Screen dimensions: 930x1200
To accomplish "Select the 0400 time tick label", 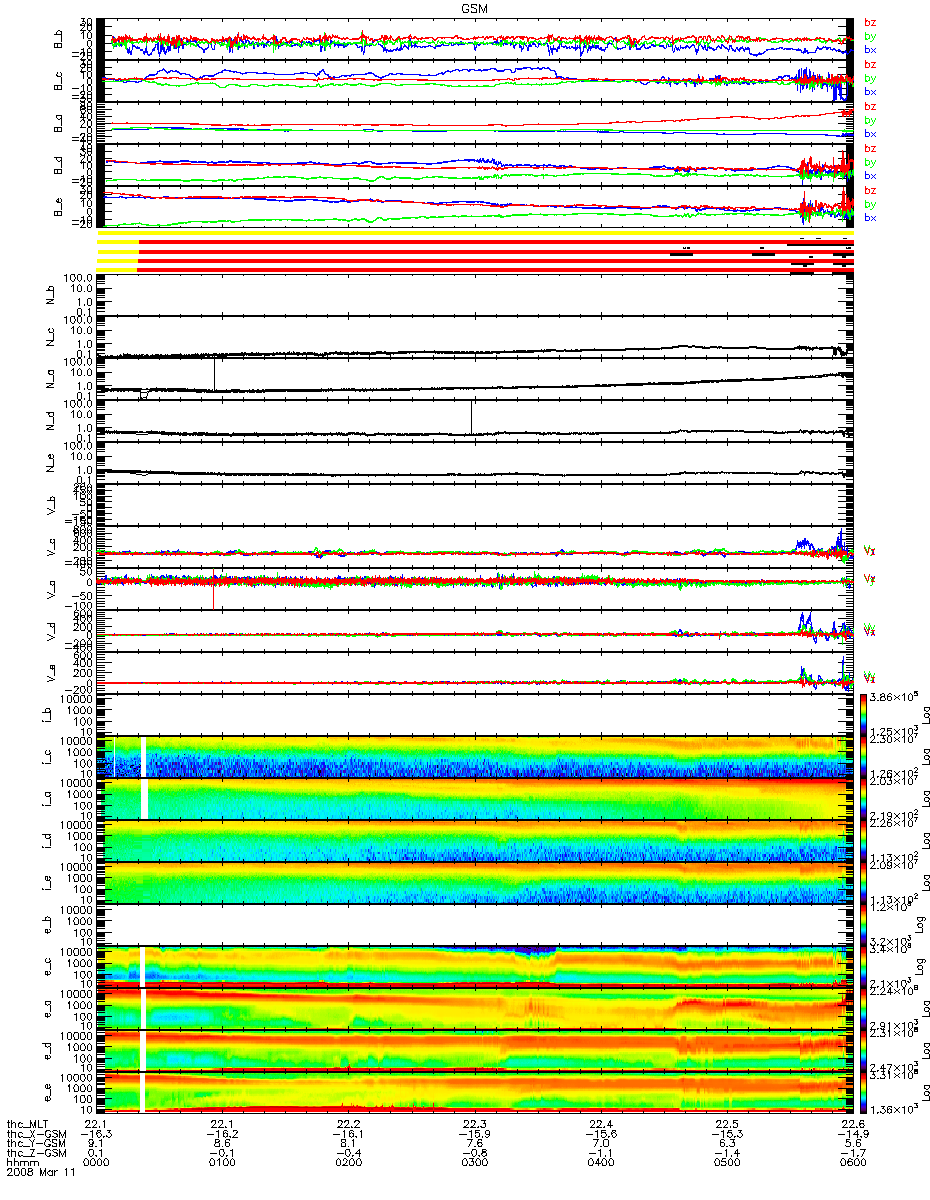I will (x=600, y=1163).
